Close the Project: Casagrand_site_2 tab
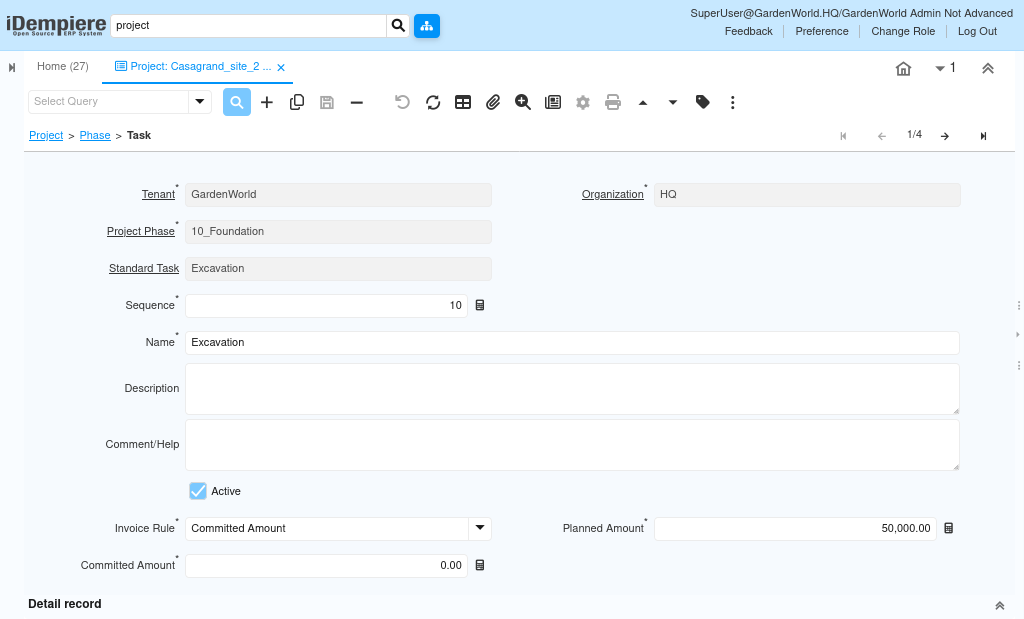The width and height of the screenshot is (1024, 619). pyautogui.click(x=281, y=68)
